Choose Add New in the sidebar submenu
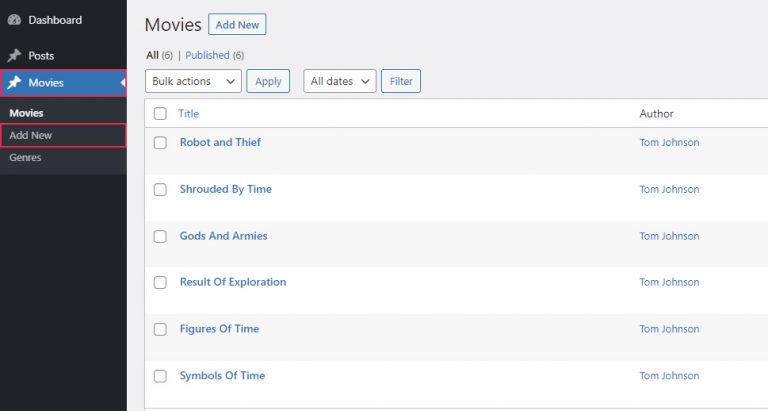768x411 pixels. point(30,135)
